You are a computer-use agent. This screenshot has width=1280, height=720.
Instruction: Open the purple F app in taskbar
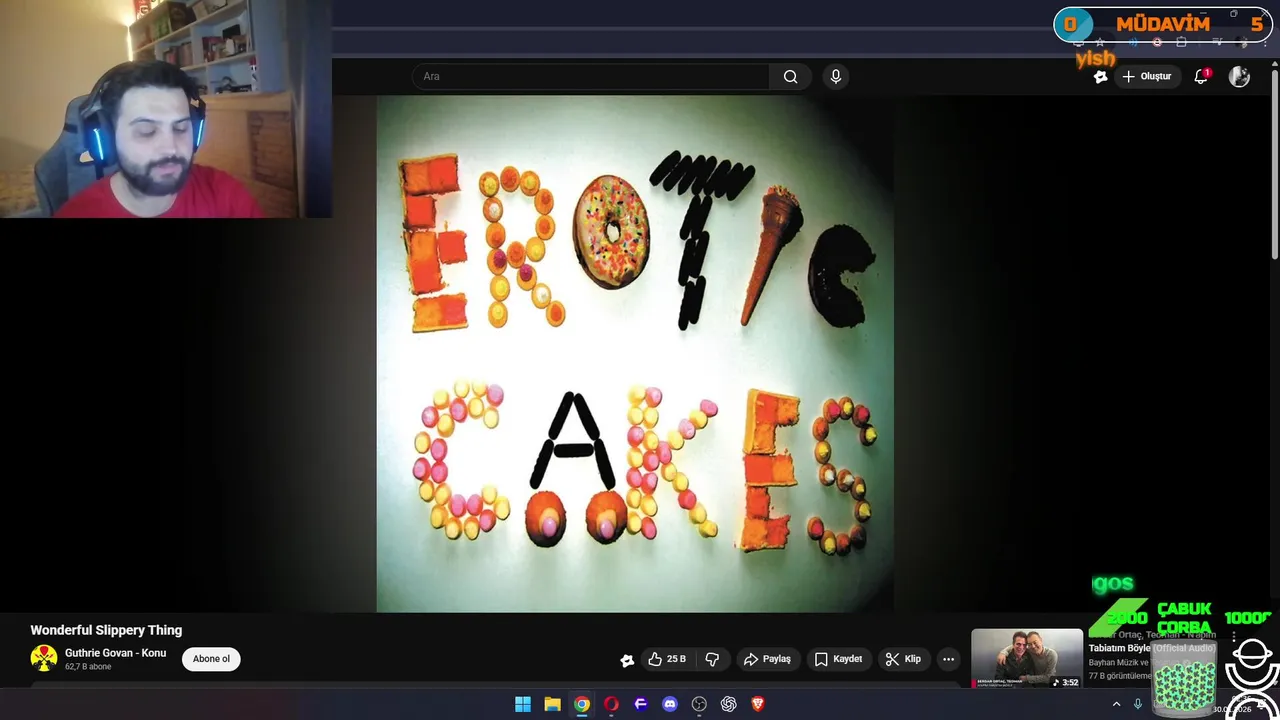pyautogui.click(x=641, y=704)
